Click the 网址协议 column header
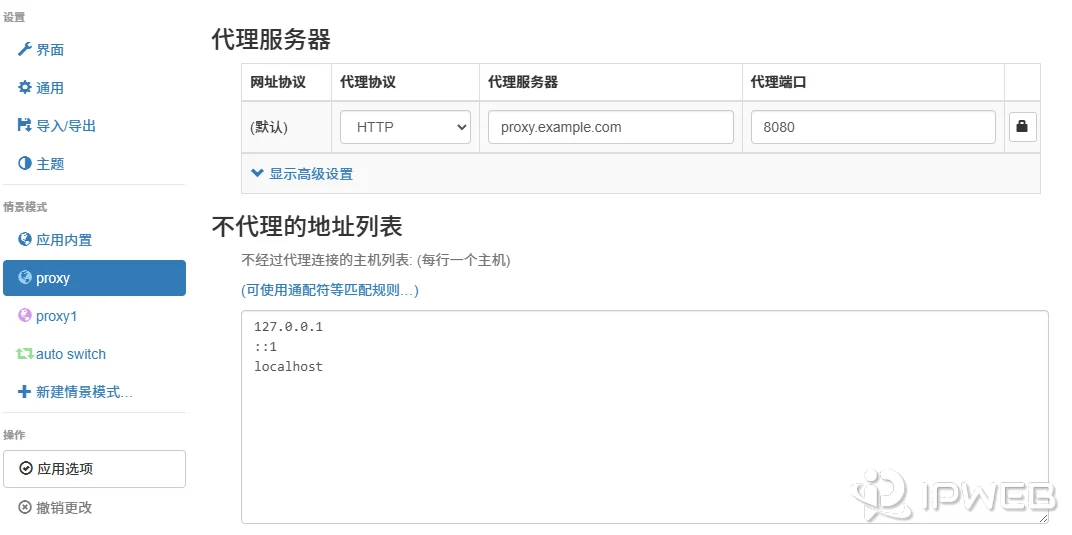The image size is (1072, 535). tap(278, 82)
